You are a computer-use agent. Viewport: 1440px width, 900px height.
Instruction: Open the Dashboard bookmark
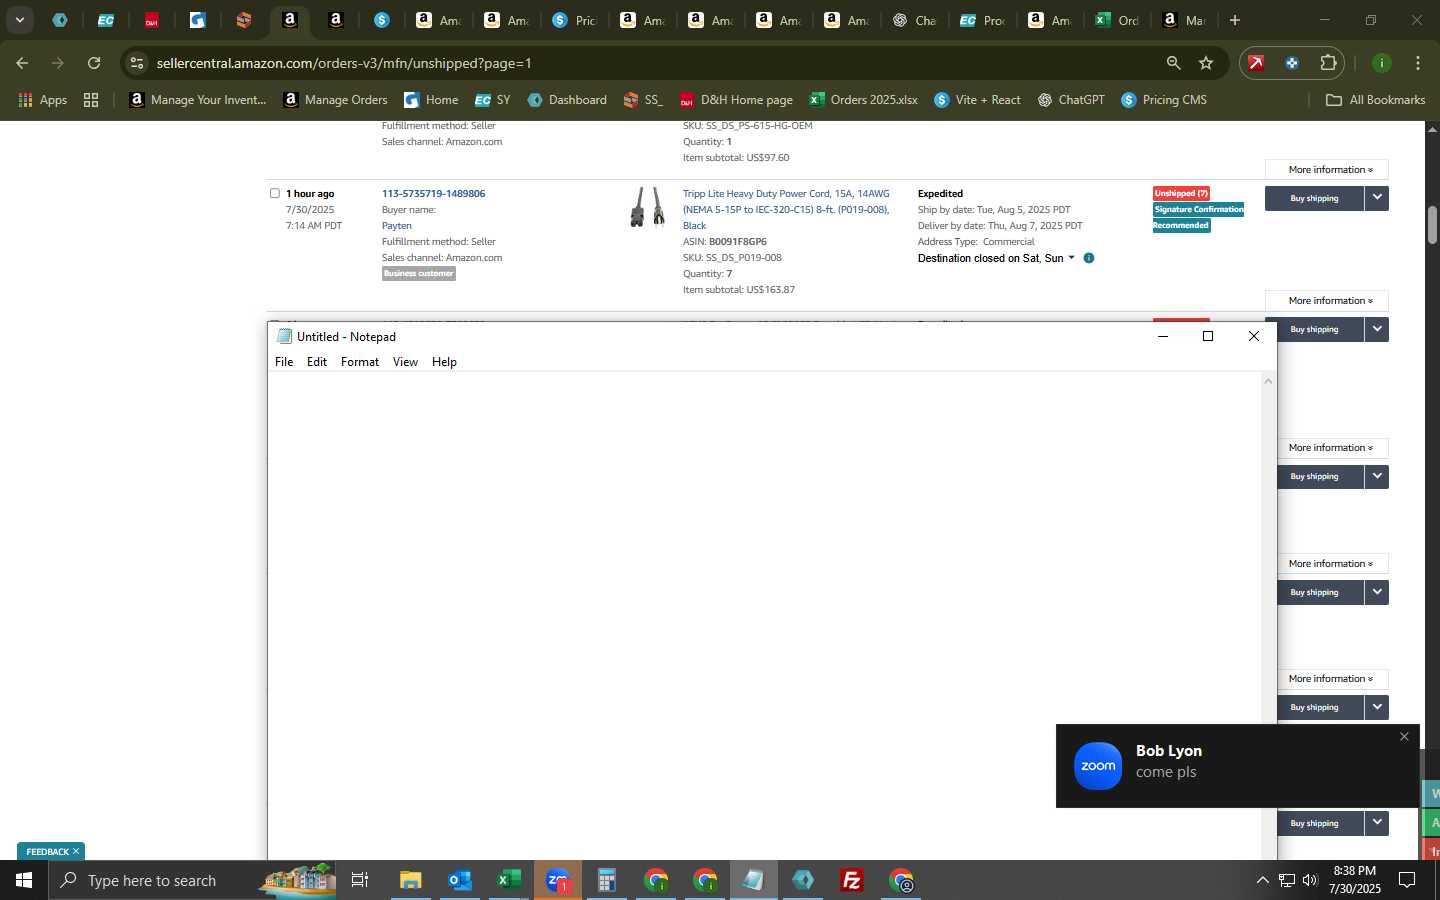[x=567, y=100]
